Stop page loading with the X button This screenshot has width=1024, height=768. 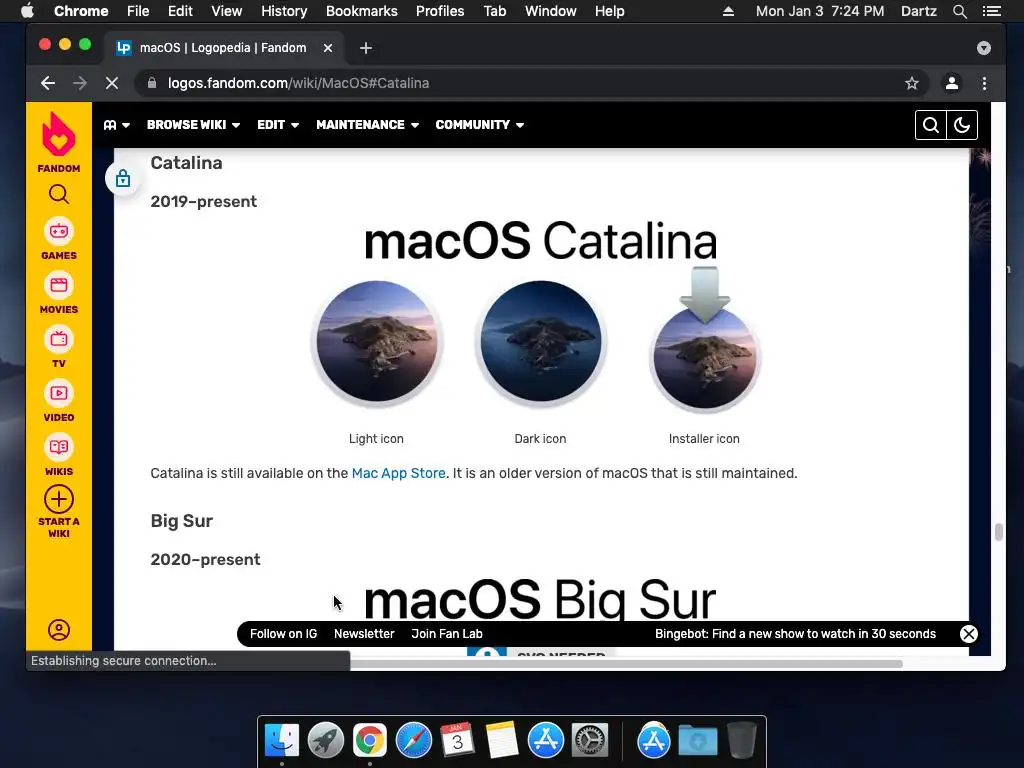click(112, 83)
